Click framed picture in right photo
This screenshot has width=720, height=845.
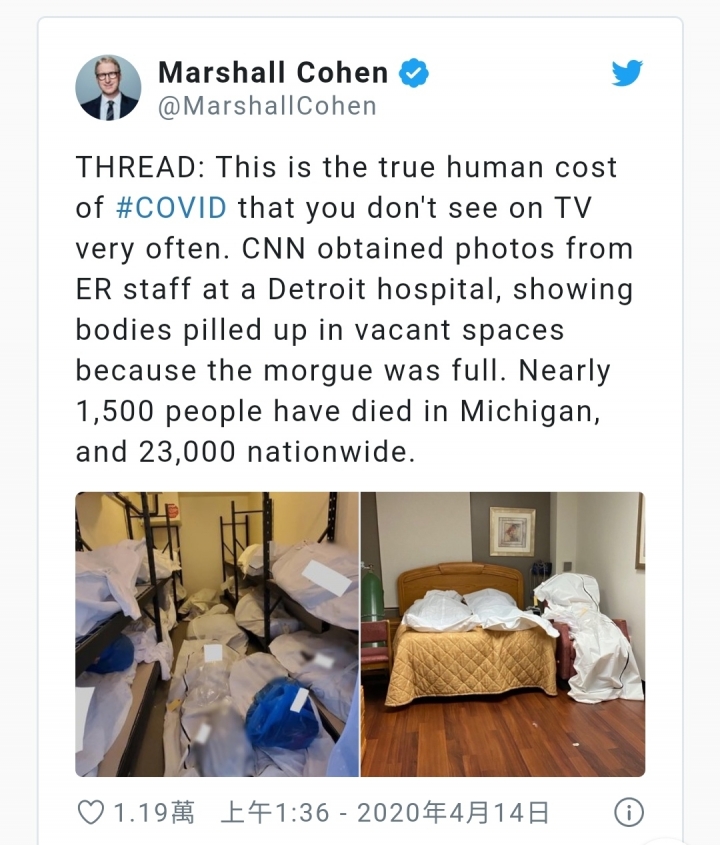click(512, 531)
